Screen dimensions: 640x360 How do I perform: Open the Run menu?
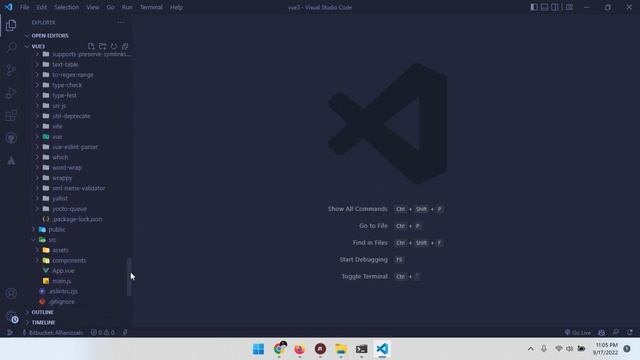(127, 7)
